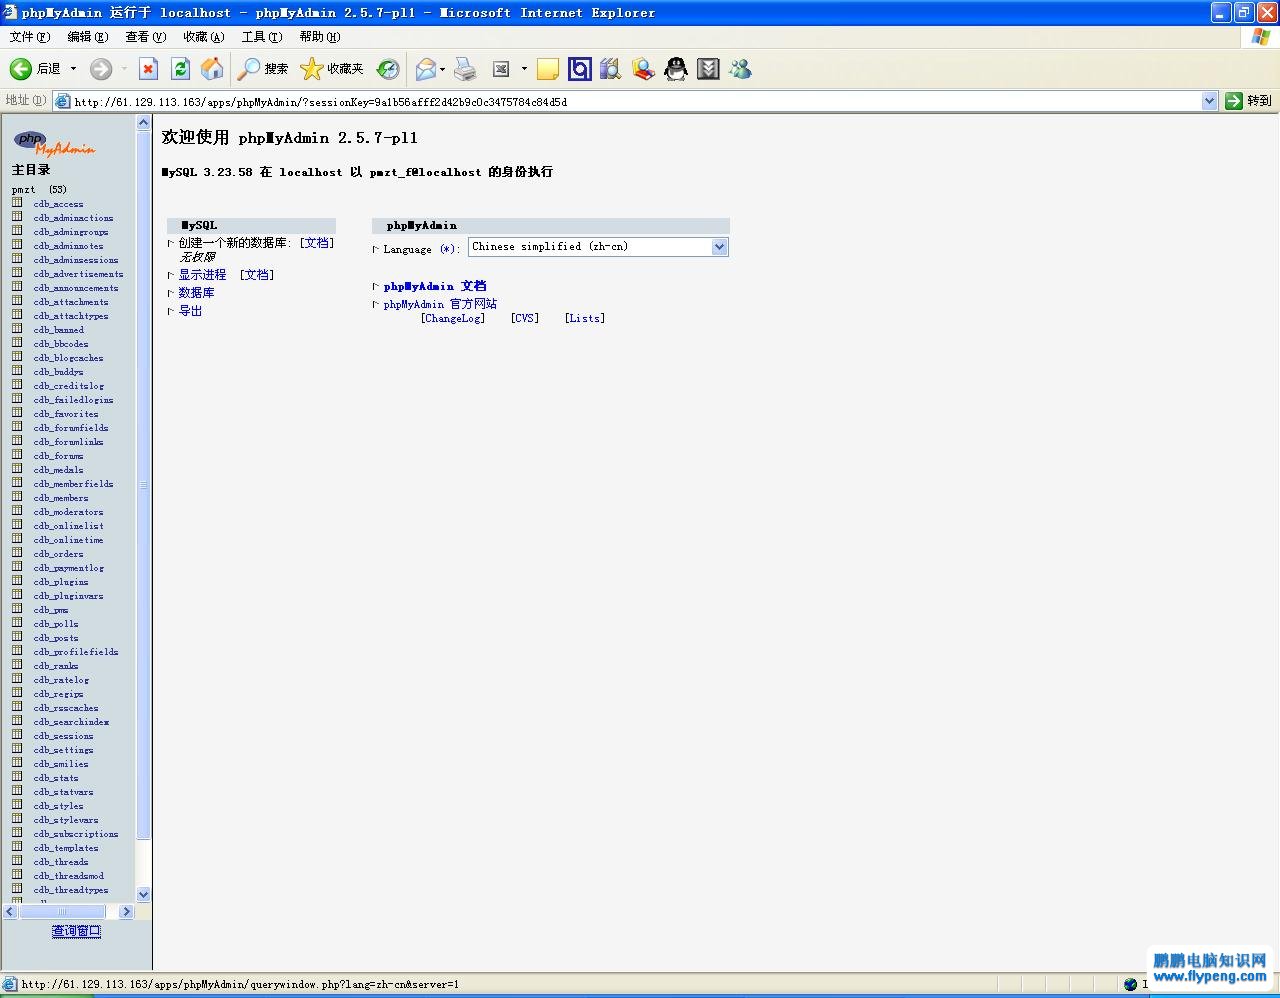Click the [Lists] link
The image size is (1280, 998).
click(585, 319)
